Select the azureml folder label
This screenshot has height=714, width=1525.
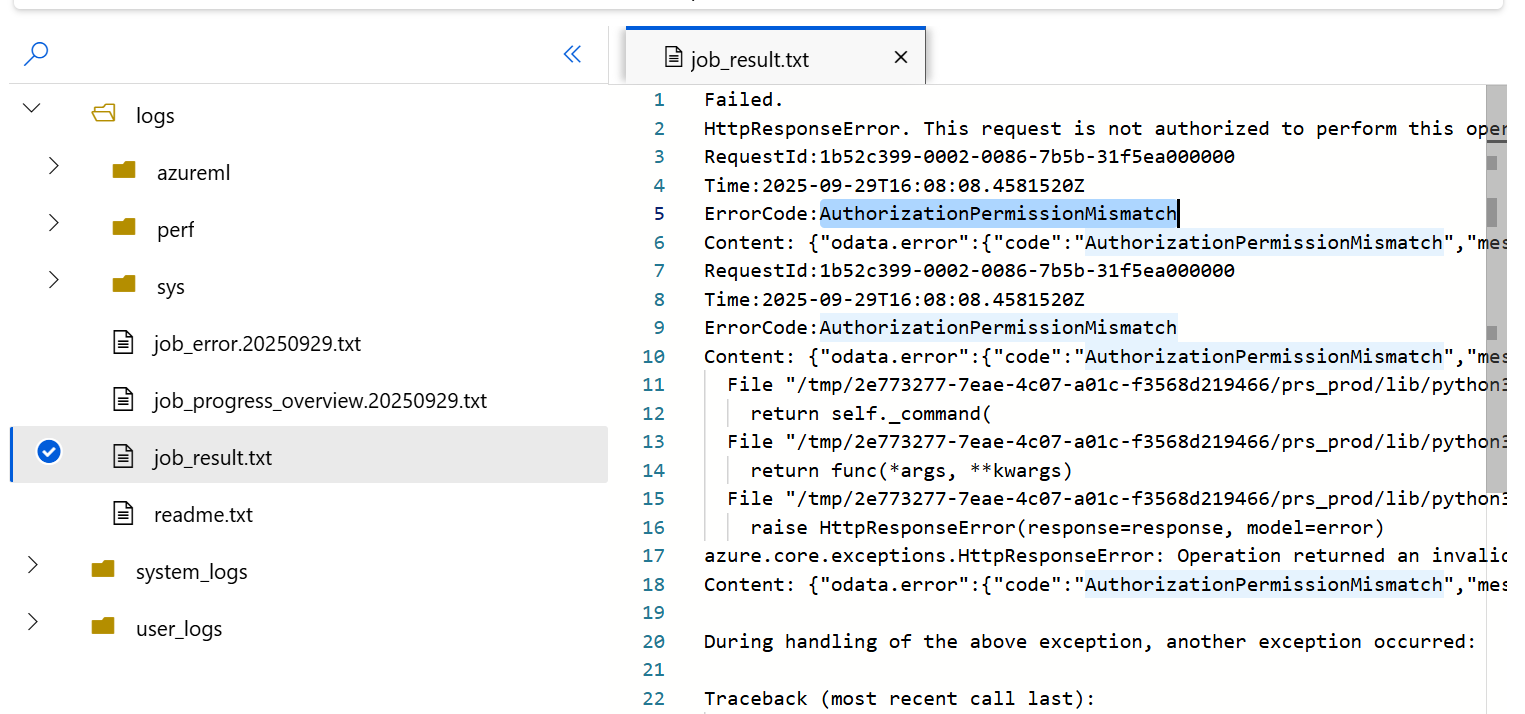pyautogui.click(x=193, y=173)
